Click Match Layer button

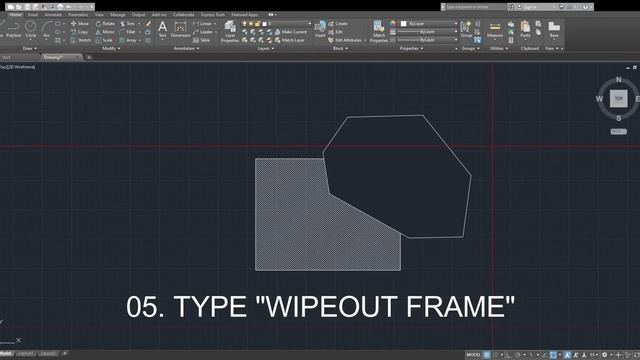(x=290, y=40)
